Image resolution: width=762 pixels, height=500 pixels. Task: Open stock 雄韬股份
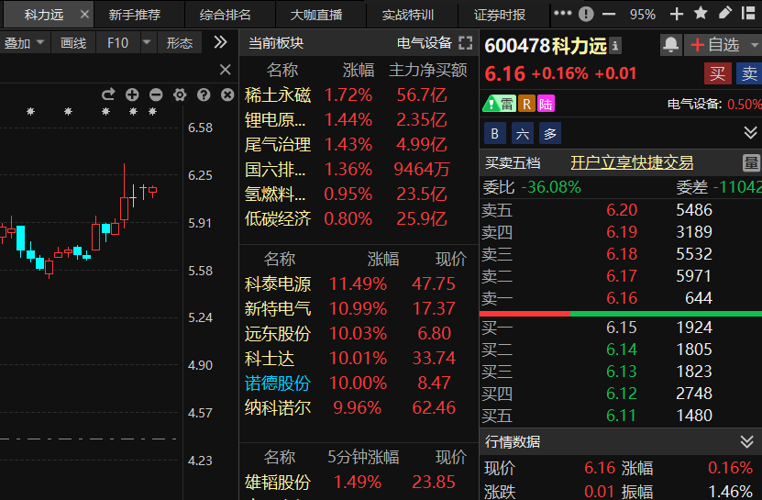278,483
